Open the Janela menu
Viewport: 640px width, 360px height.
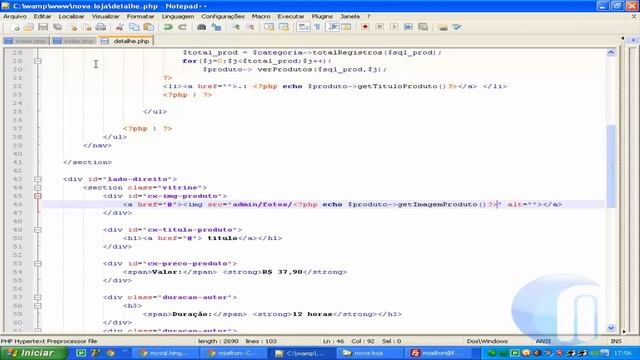point(350,16)
